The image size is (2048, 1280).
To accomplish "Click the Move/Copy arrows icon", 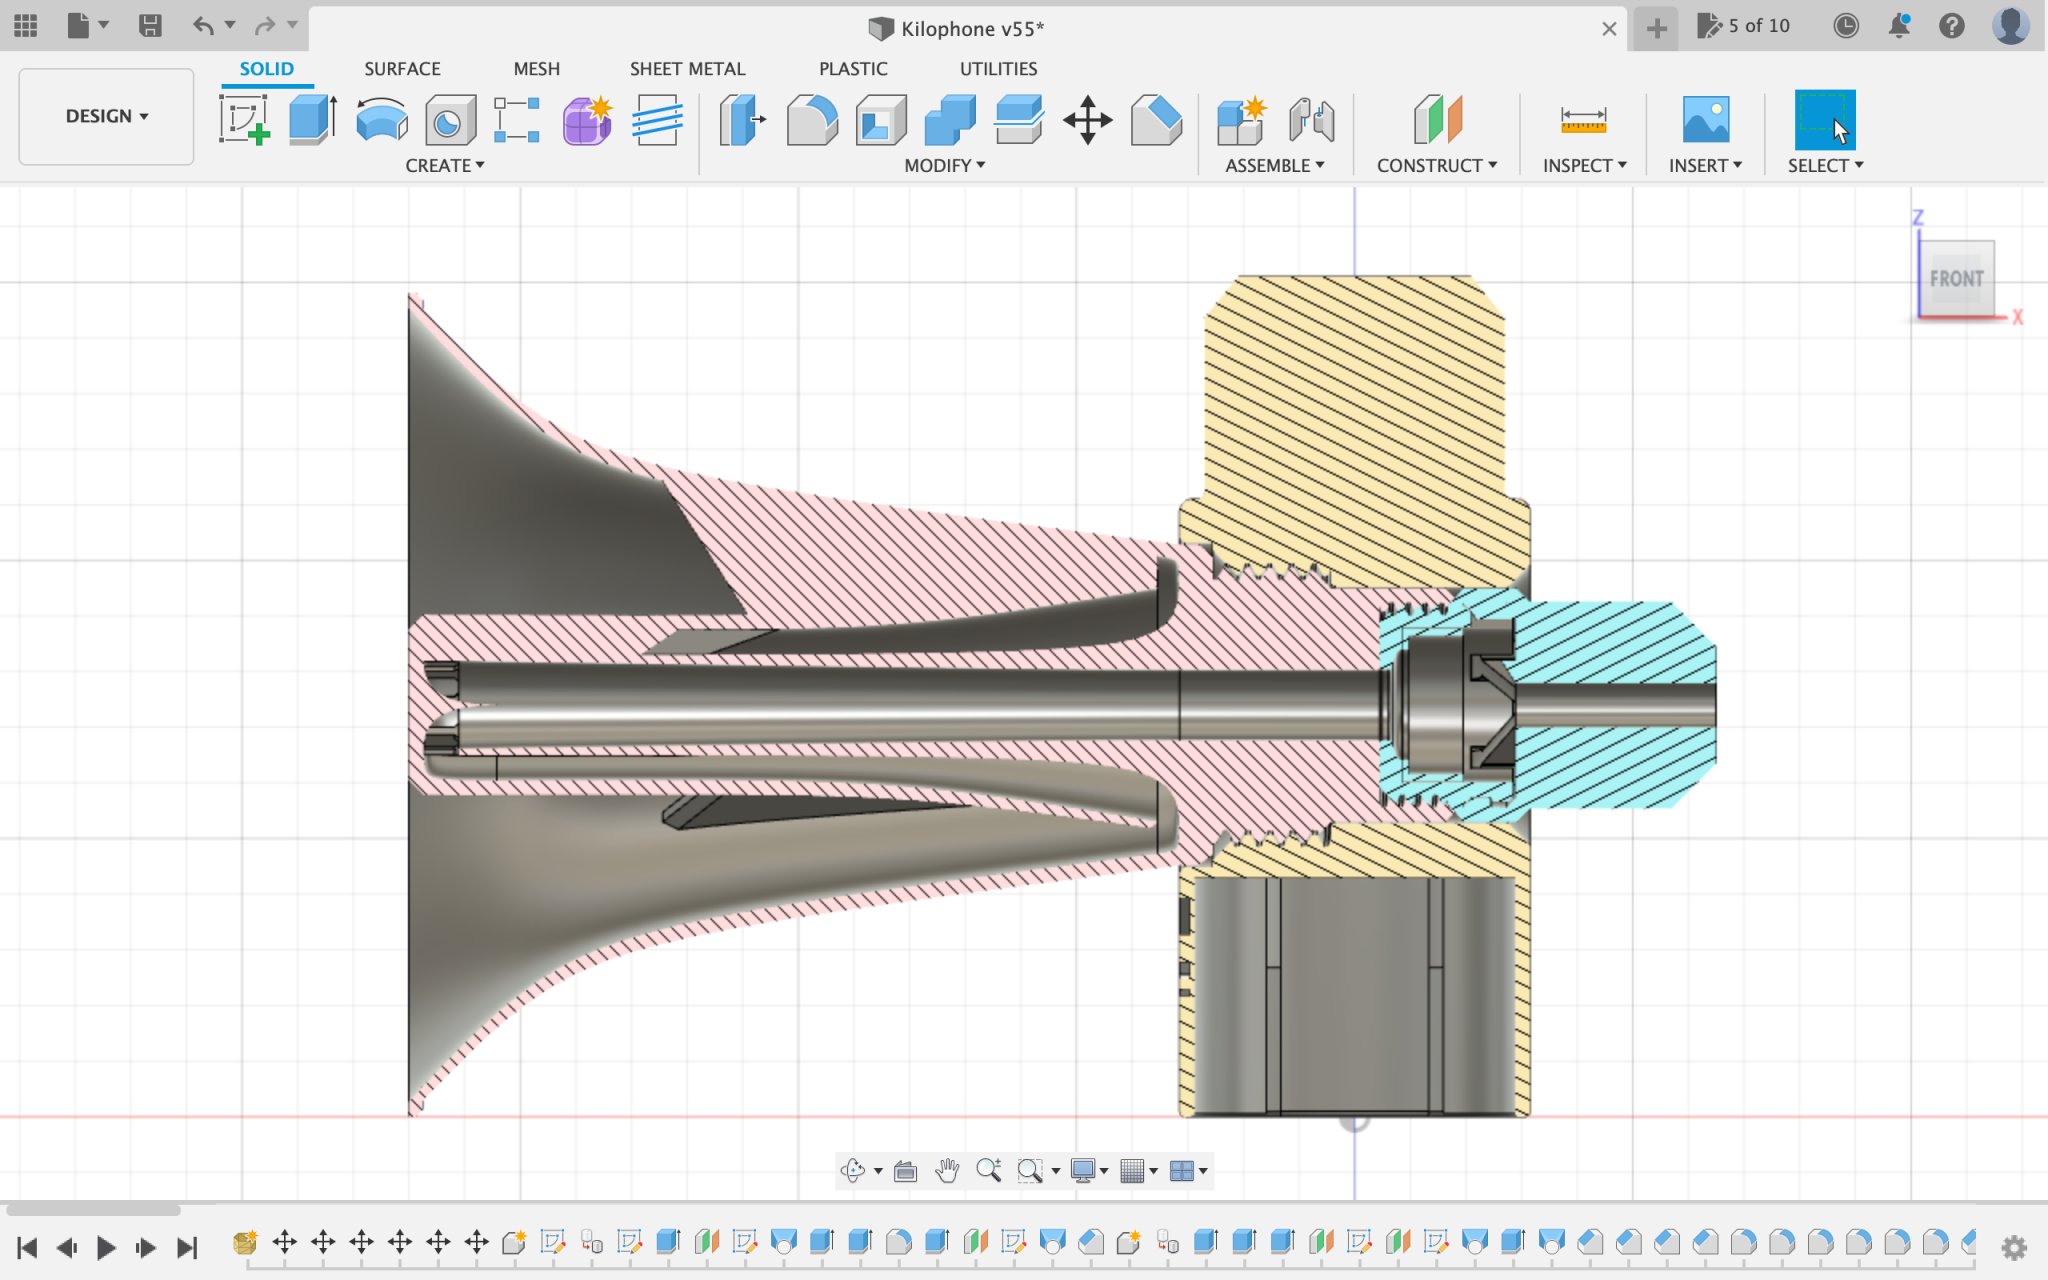I will (1088, 120).
